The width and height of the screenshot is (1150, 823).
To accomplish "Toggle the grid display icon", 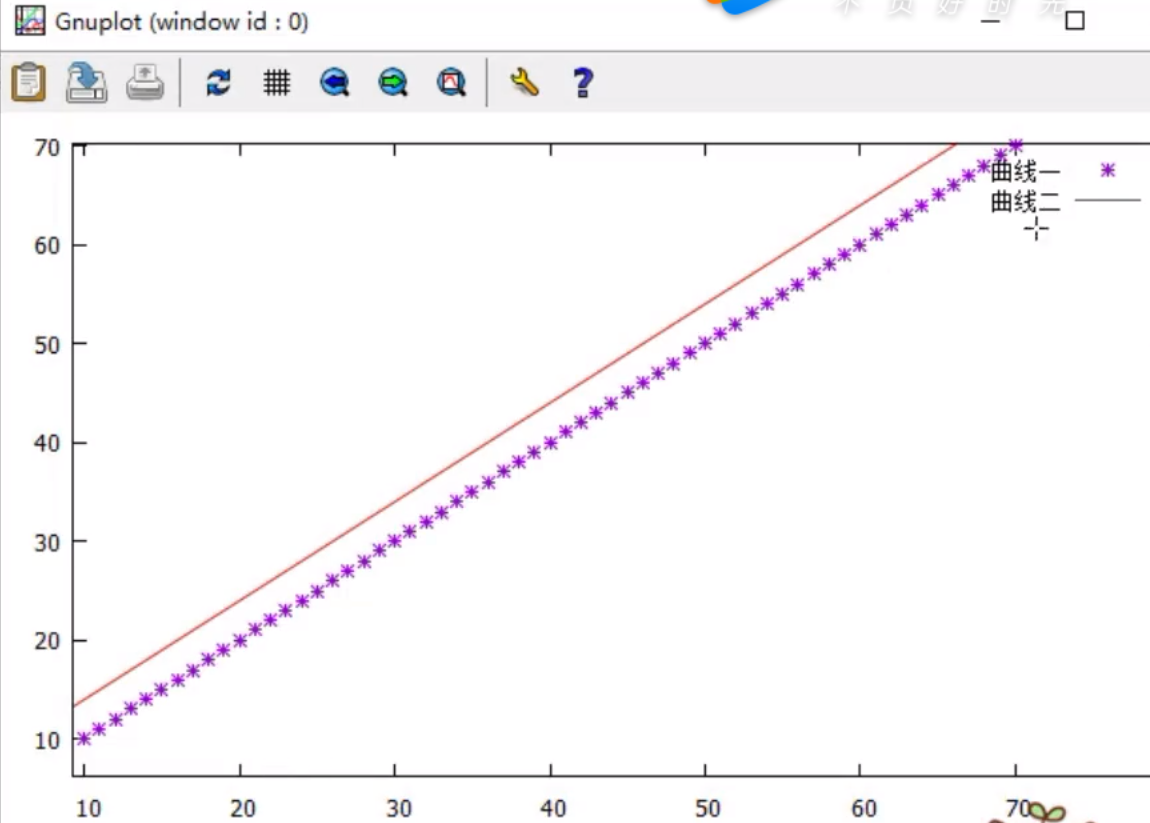I will click(276, 82).
